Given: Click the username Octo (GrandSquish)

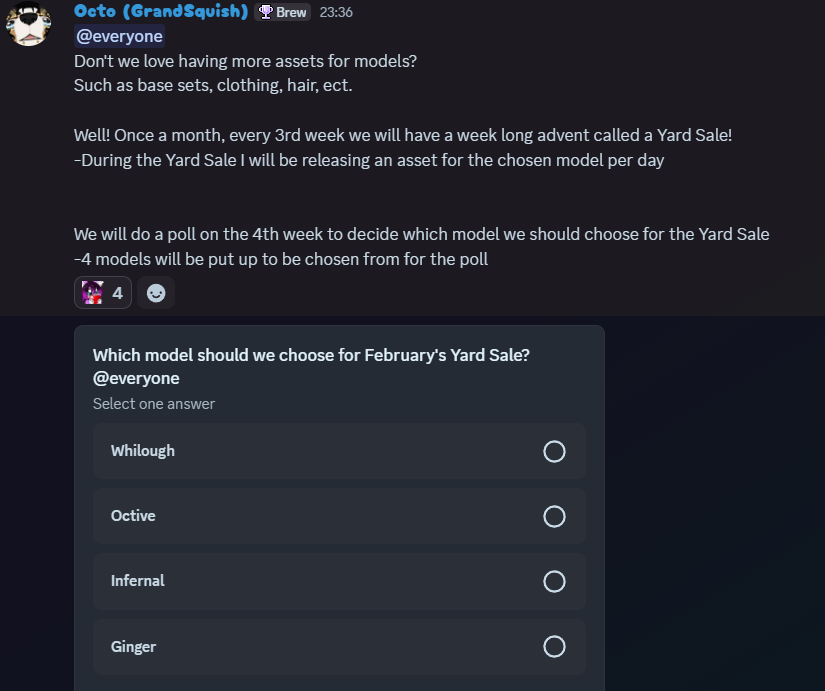Looking at the screenshot, I should (160, 12).
